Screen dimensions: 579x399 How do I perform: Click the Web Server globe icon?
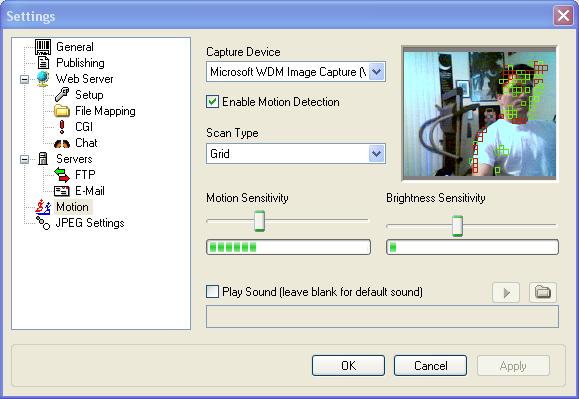coord(43,79)
